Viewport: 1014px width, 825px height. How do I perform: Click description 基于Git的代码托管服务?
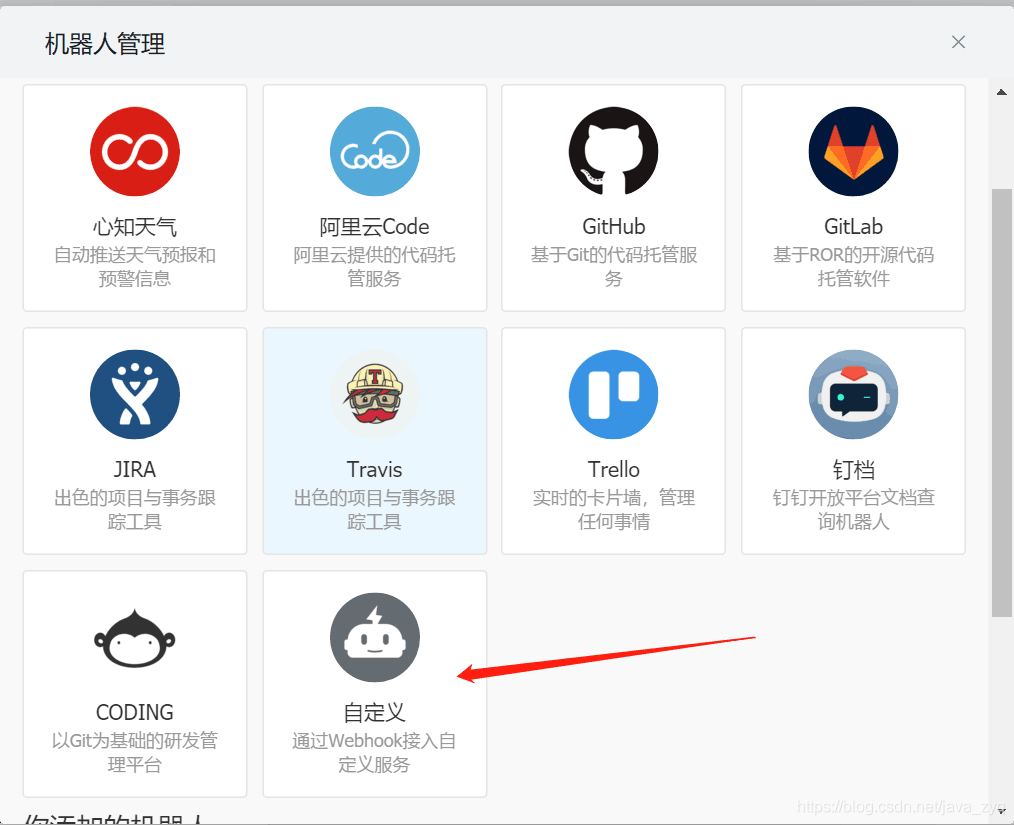(614, 266)
